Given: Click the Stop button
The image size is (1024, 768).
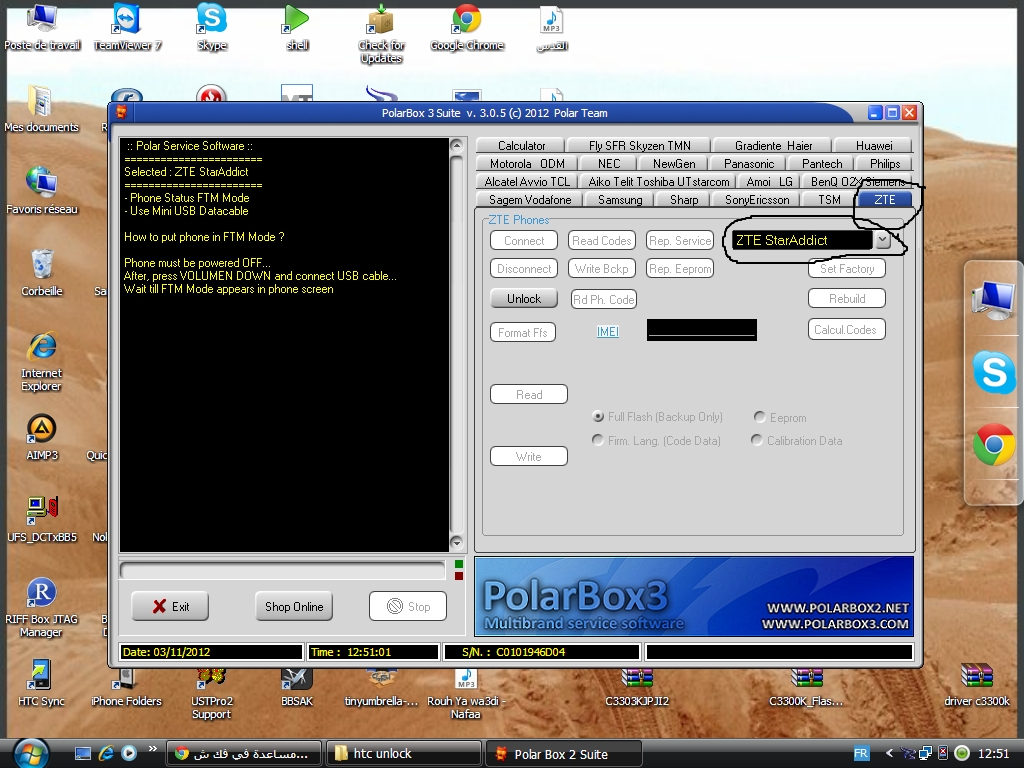Looking at the screenshot, I should pos(408,607).
